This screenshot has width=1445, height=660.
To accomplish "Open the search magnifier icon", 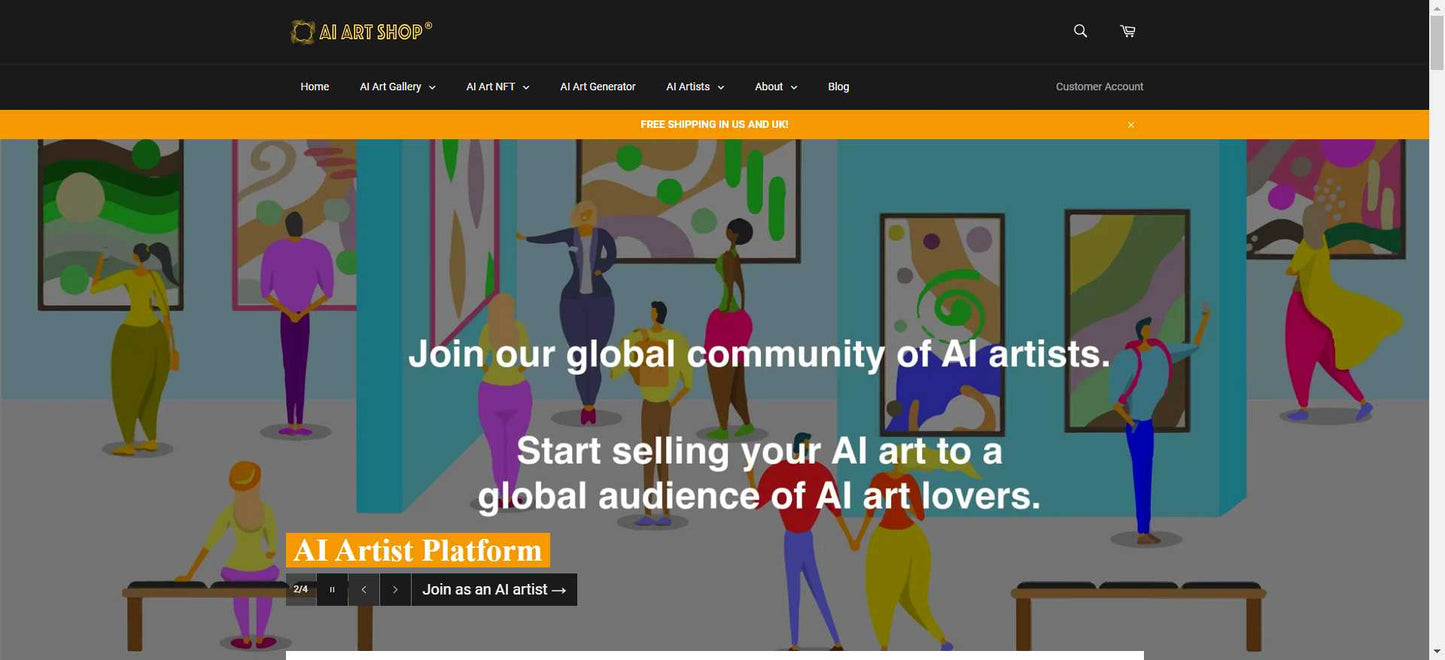I will tap(1080, 31).
